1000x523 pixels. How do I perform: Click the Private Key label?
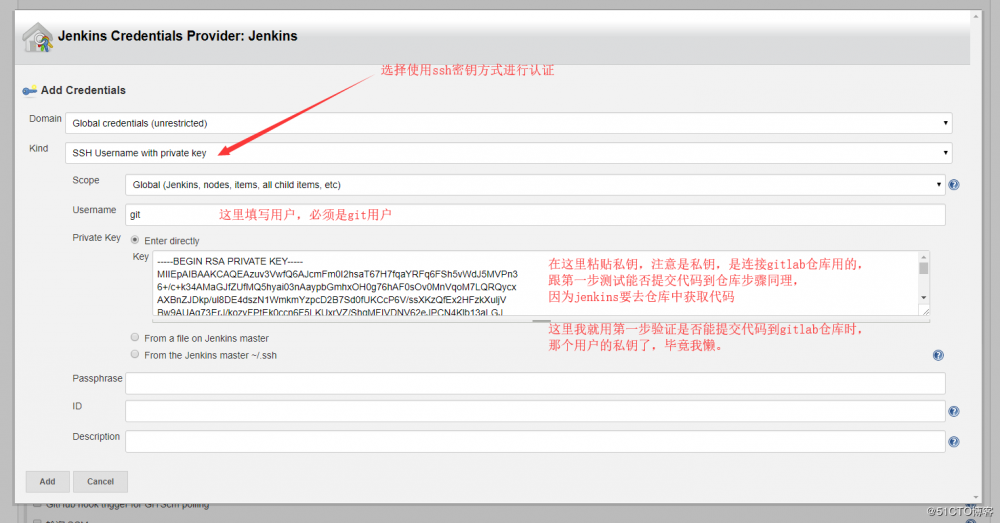[96, 237]
